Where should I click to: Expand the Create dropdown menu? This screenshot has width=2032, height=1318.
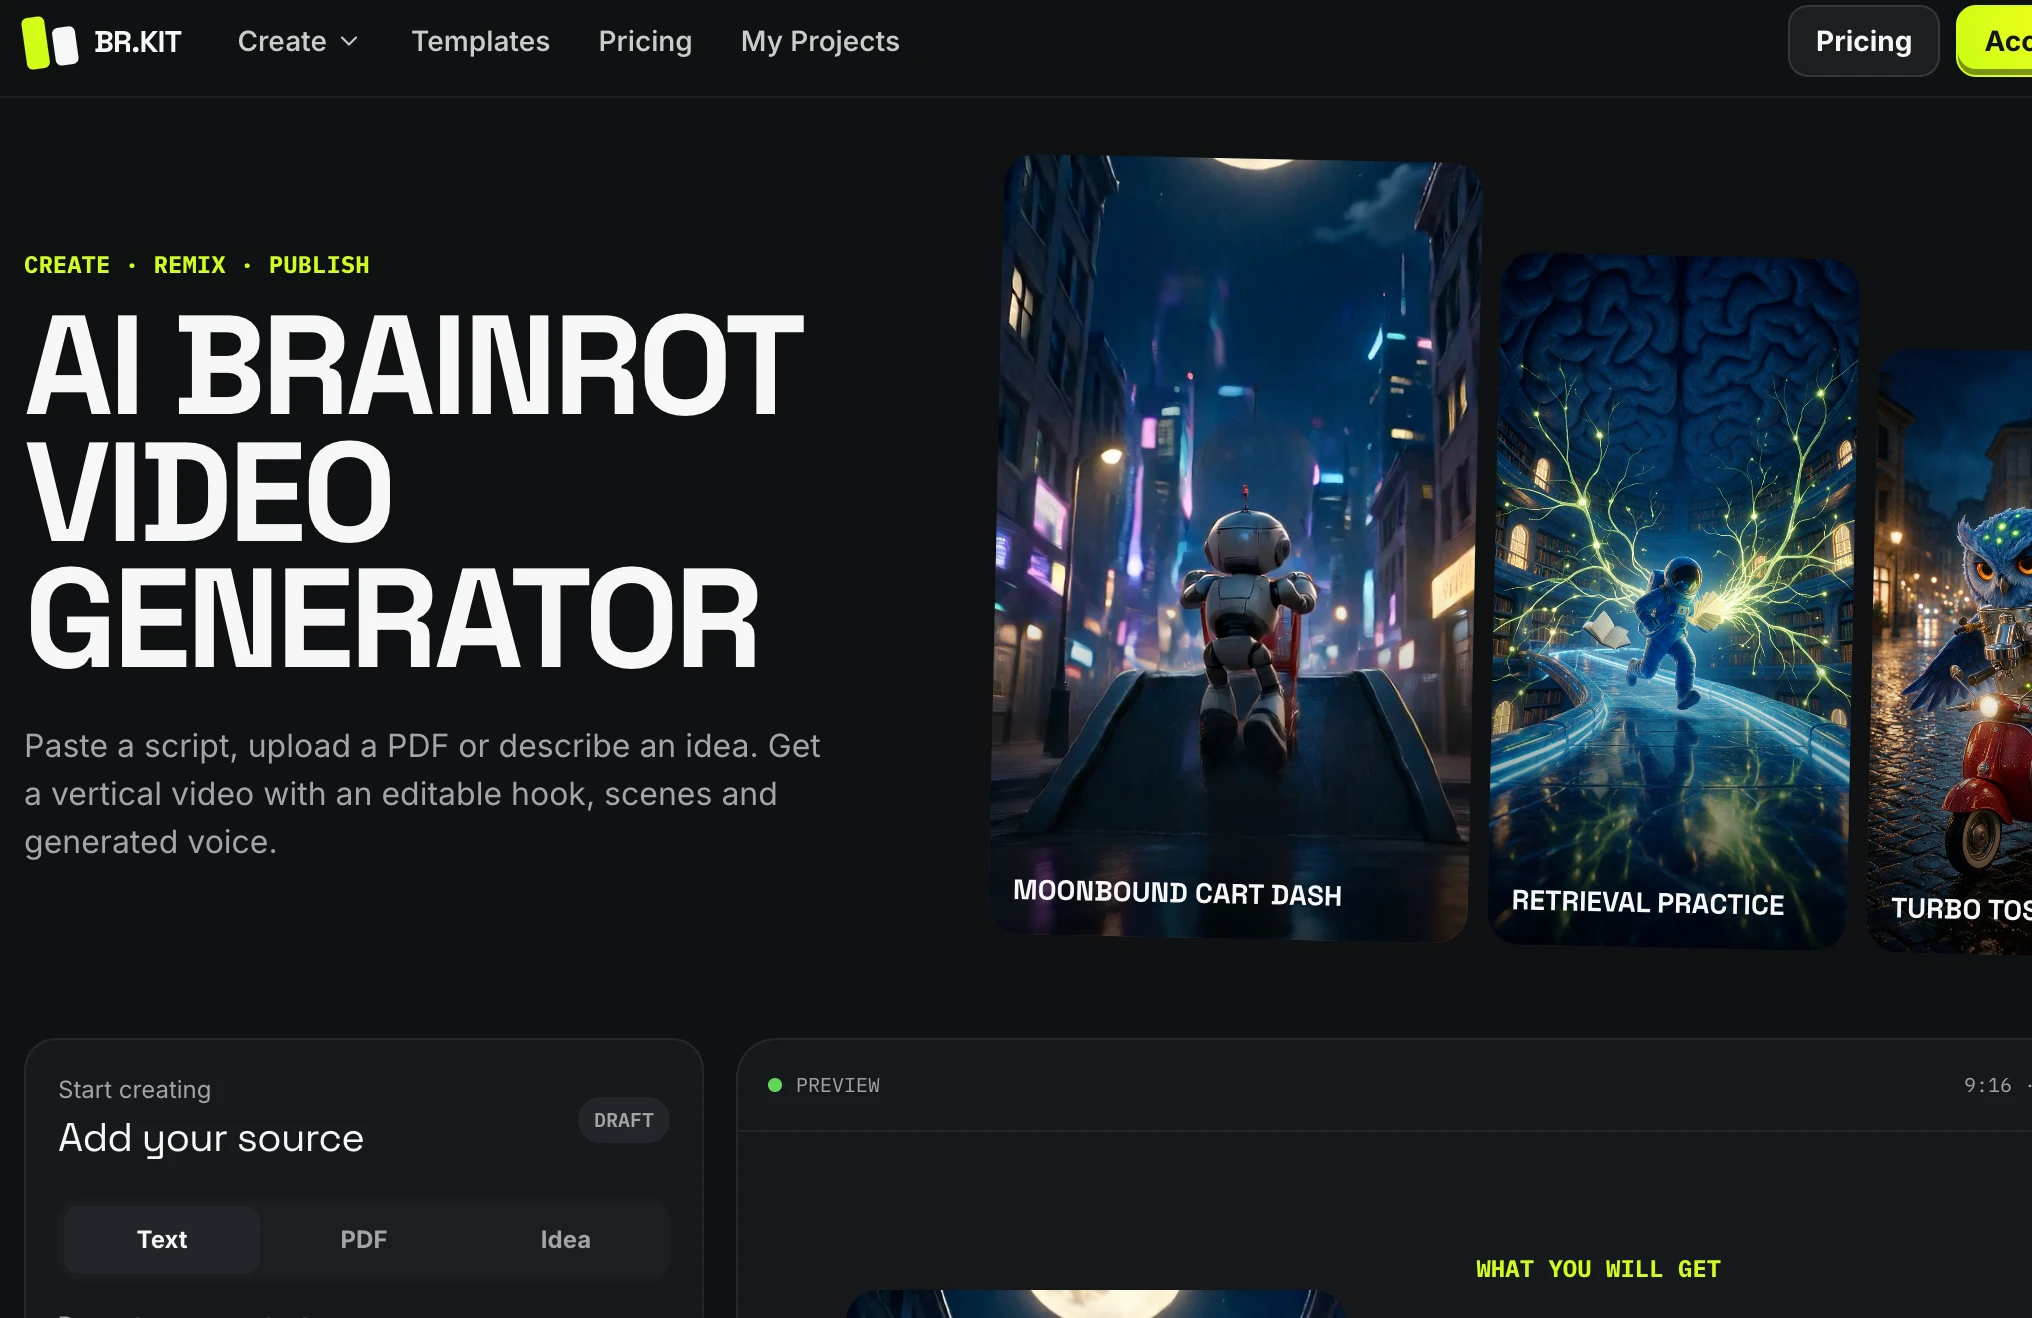pos(298,41)
